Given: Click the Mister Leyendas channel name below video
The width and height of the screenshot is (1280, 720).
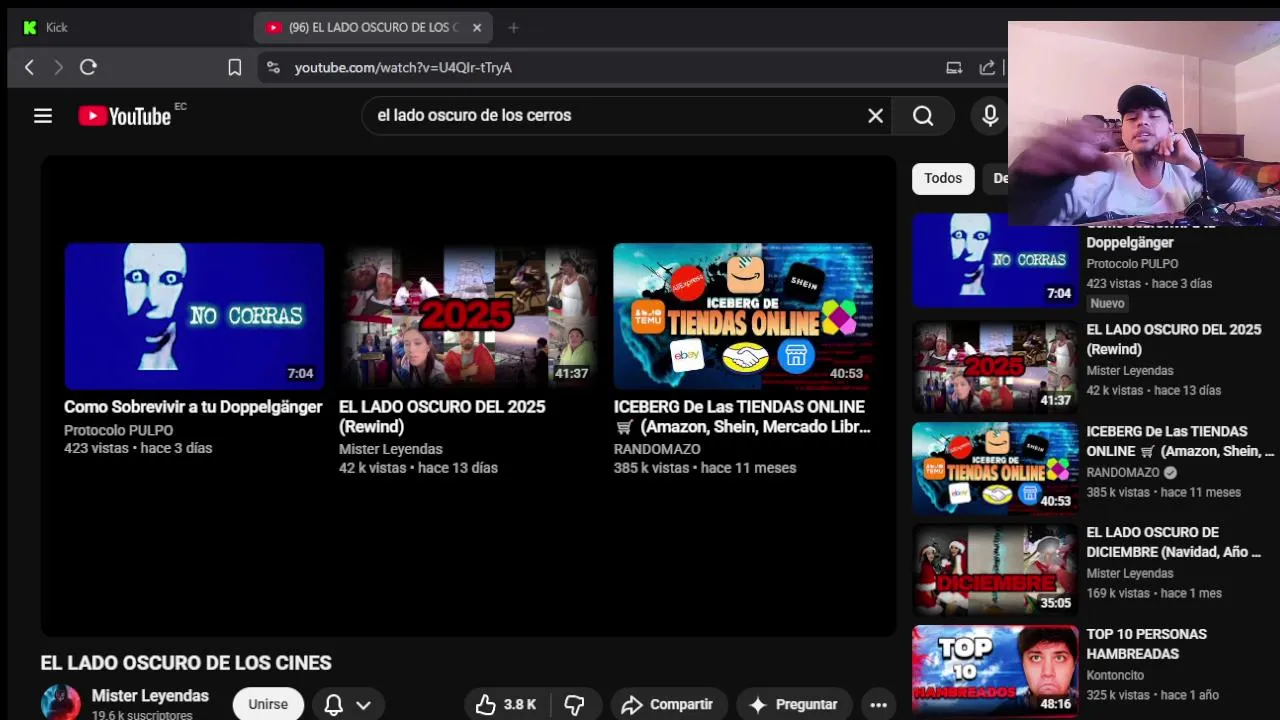Looking at the screenshot, I should tap(150, 696).
